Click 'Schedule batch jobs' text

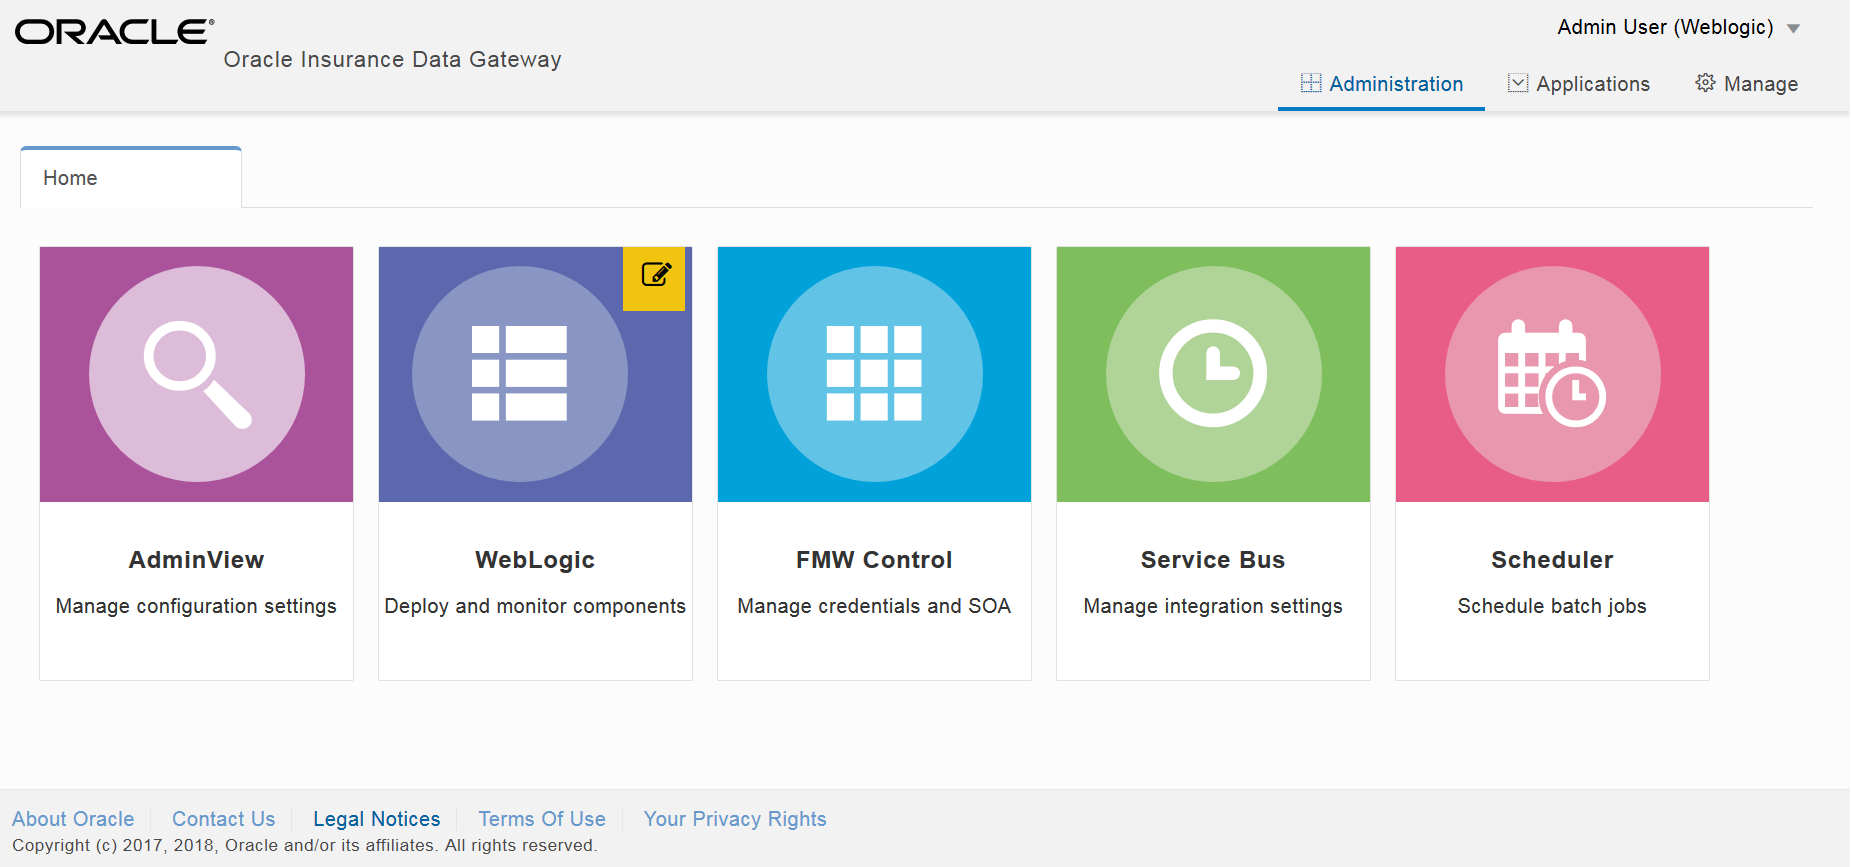click(1552, 606)
